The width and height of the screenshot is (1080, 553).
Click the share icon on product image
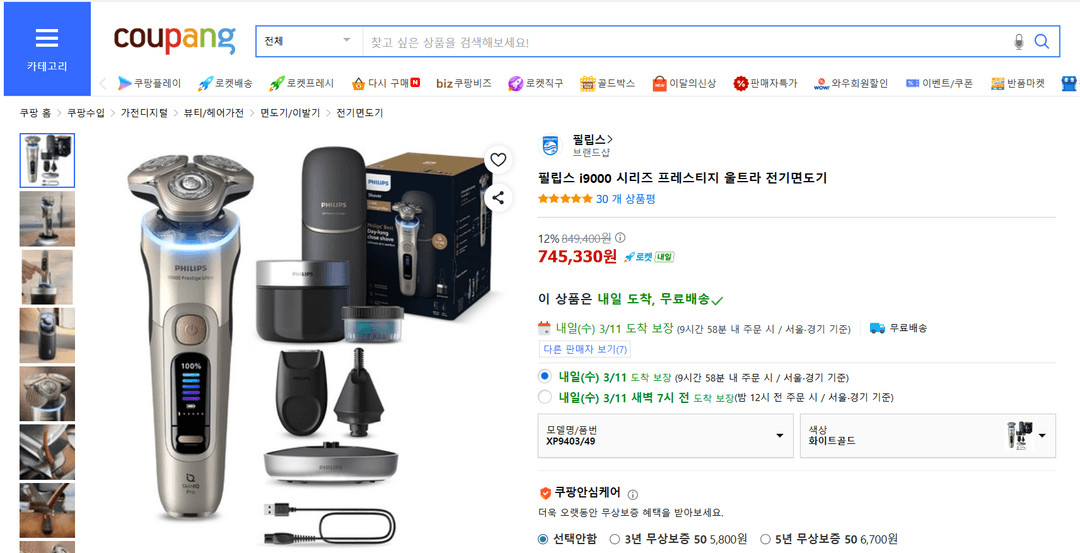tap(498, 198)
